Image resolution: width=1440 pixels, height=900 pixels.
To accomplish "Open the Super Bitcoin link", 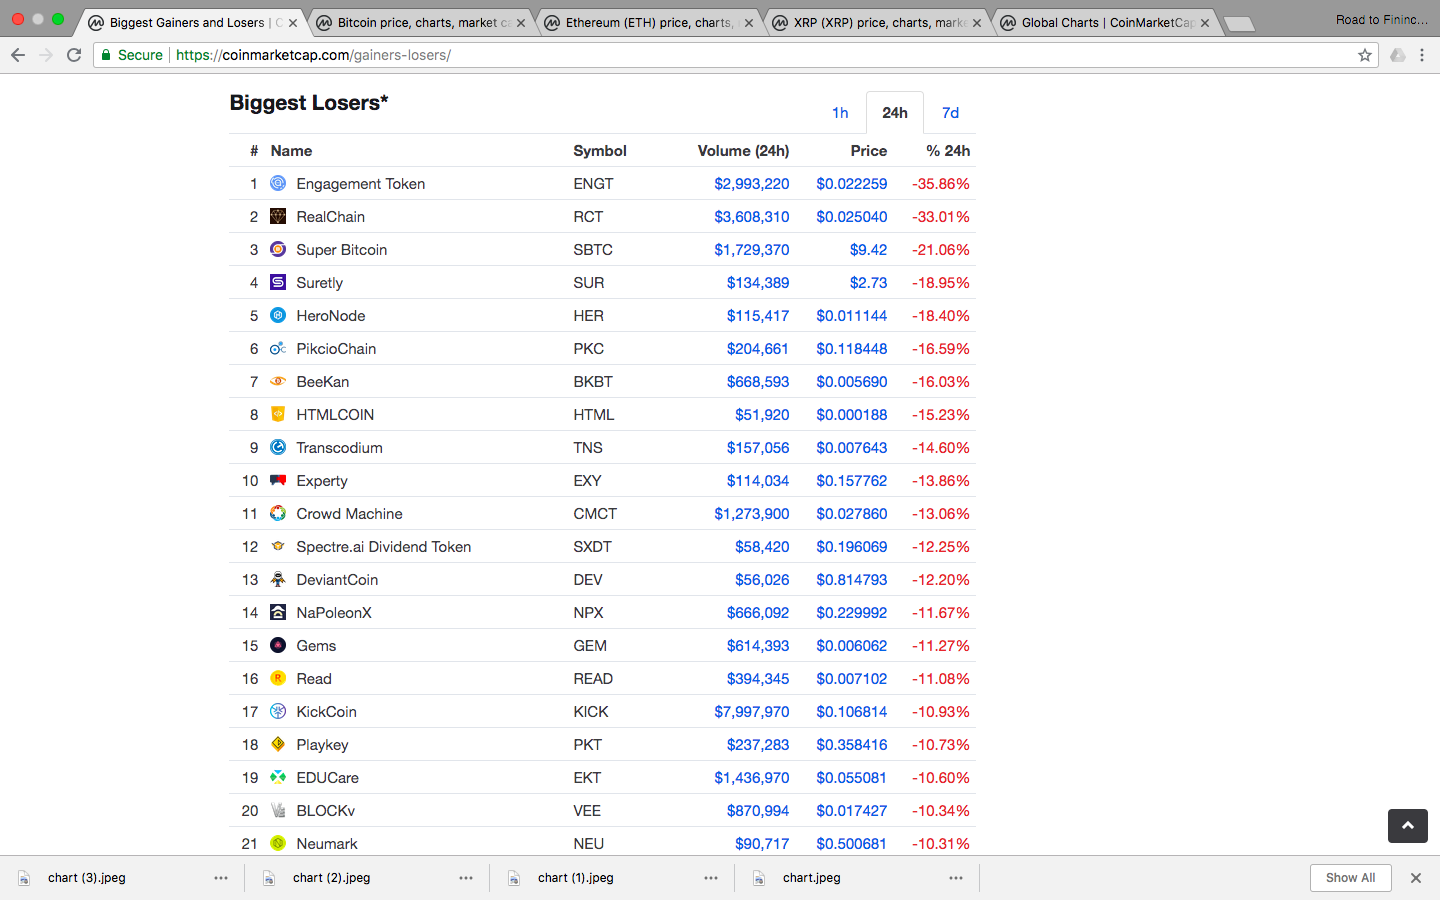I will point(342,250).
